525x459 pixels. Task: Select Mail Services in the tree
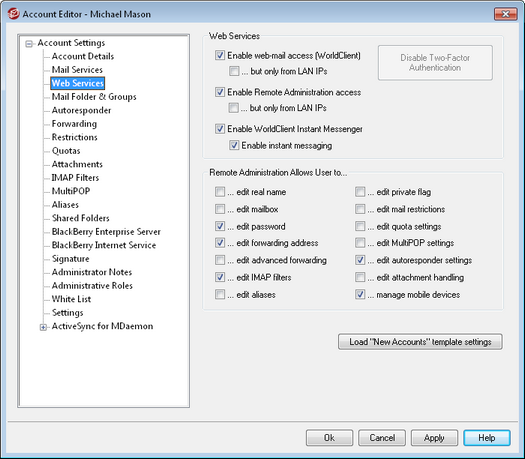77,70
